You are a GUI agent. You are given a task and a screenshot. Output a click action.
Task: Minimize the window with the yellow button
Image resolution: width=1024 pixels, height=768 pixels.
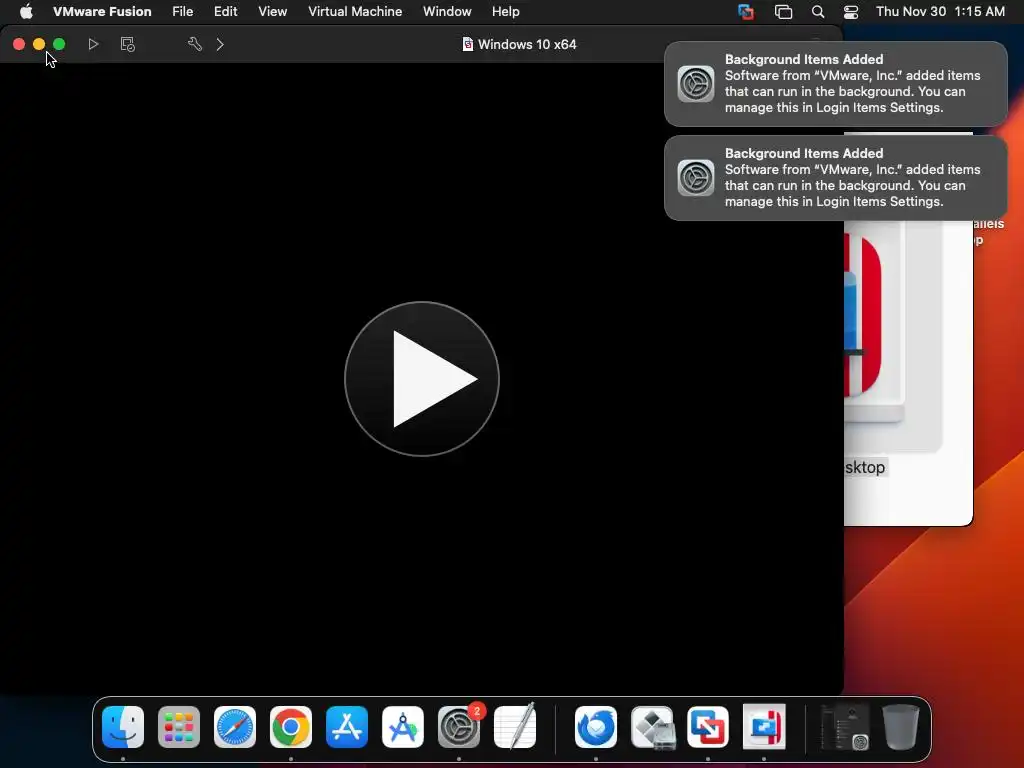[39, 44]
